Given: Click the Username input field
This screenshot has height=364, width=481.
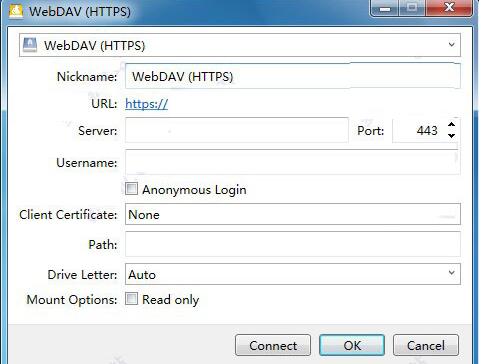Looking at the screenshot, I should point(293,162).
